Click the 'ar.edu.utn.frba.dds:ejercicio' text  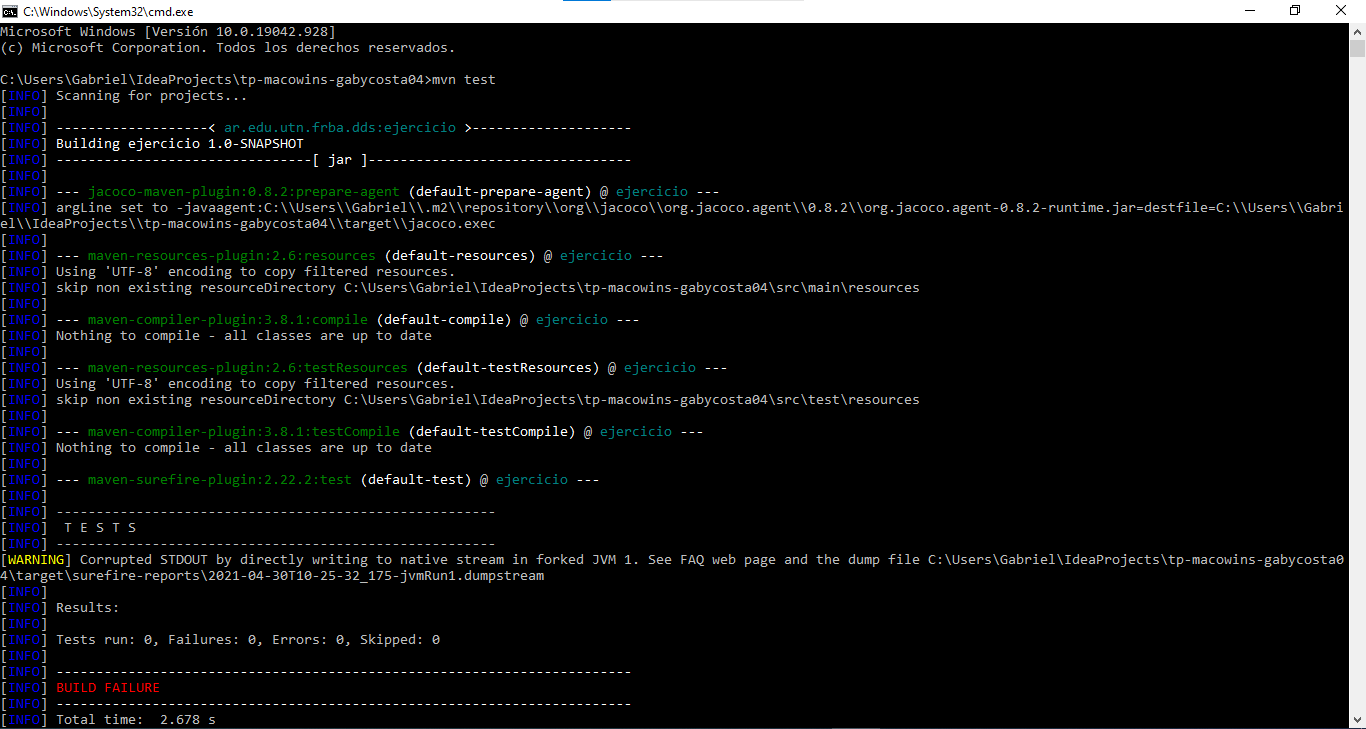click(340, 128)
